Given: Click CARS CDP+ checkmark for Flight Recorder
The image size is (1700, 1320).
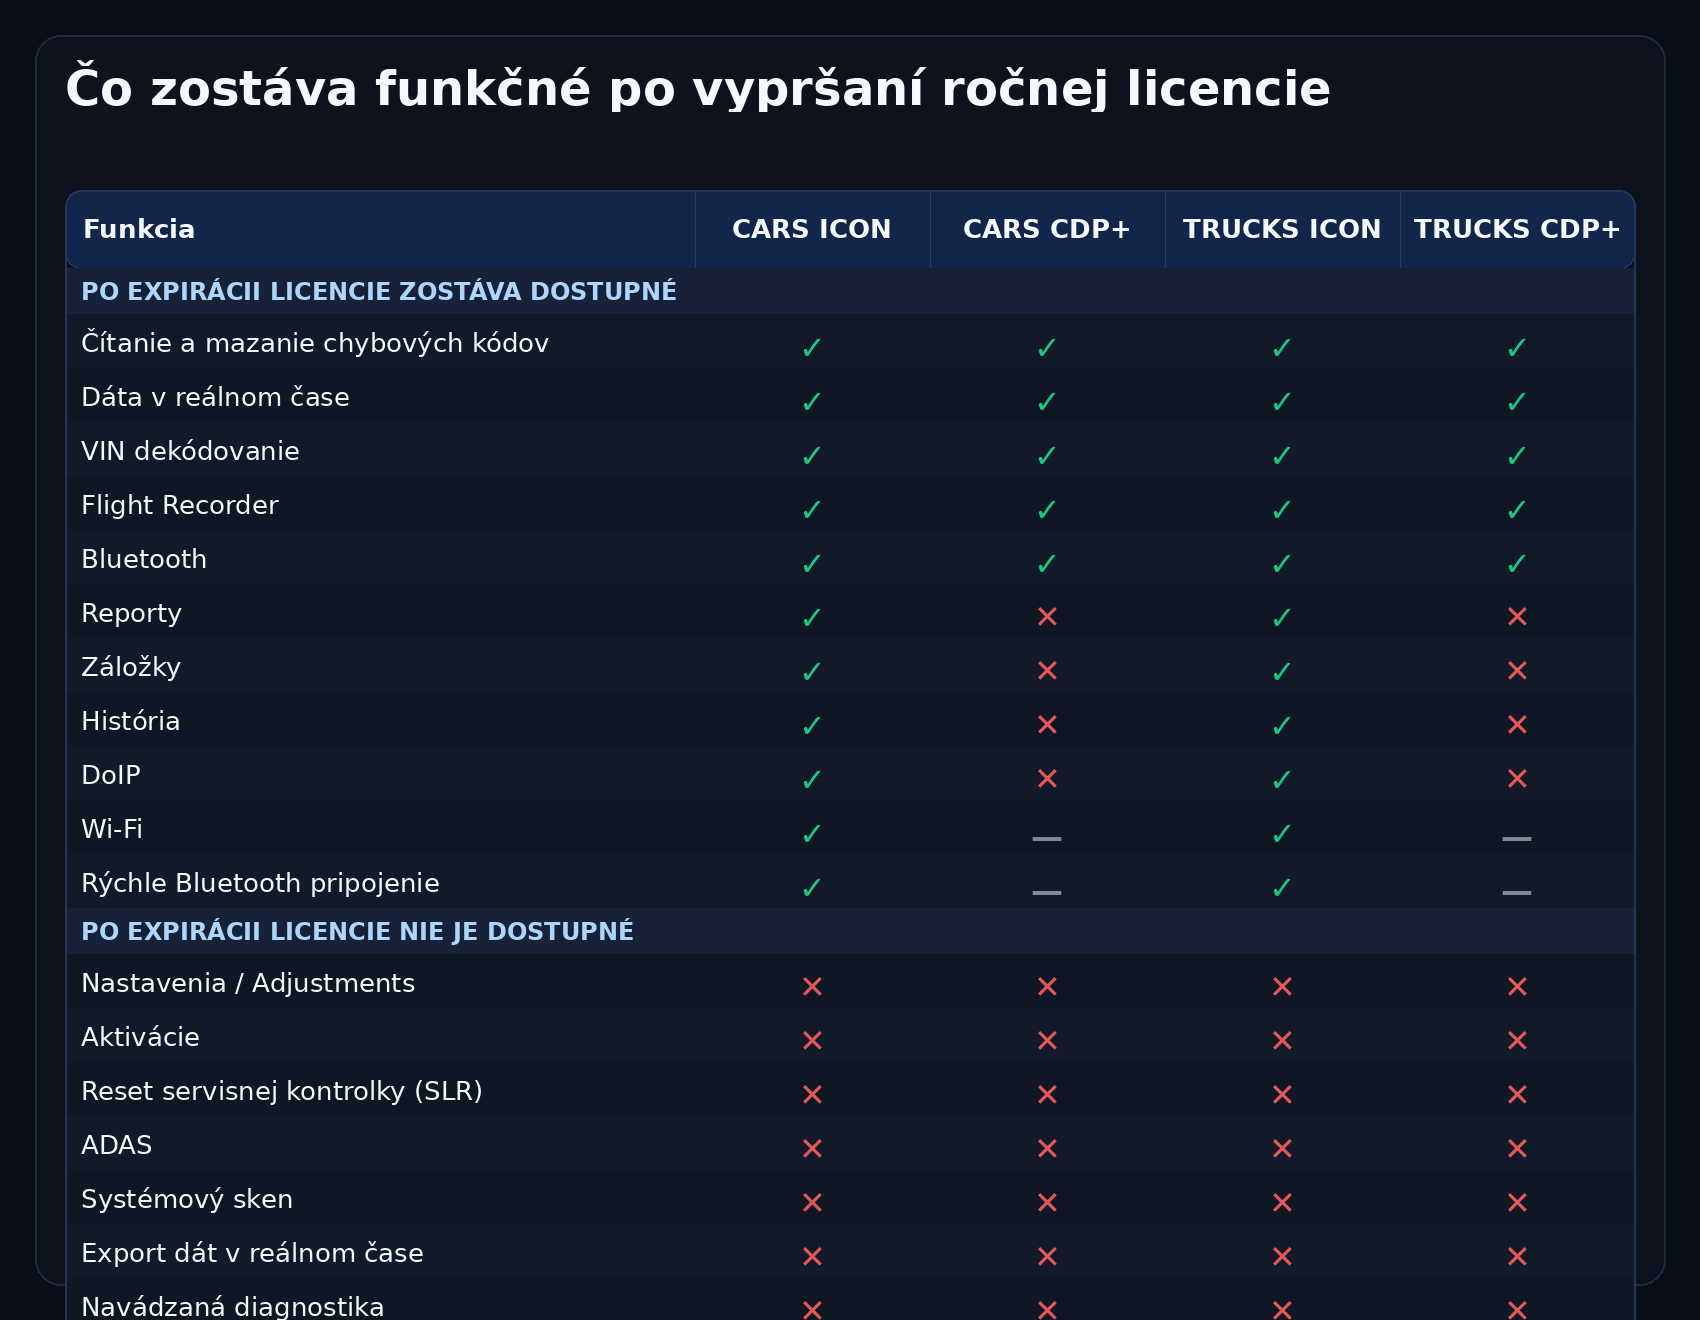Looking at the screenshot, I should click(1047, 509).
